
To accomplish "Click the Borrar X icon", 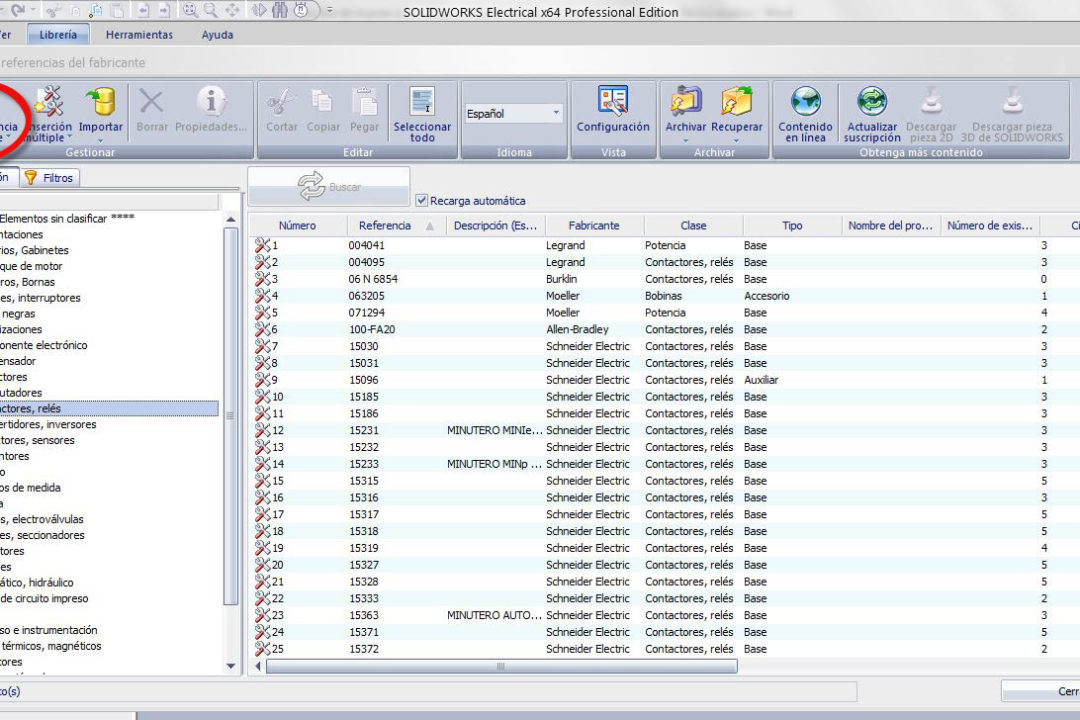I will 152,102.
